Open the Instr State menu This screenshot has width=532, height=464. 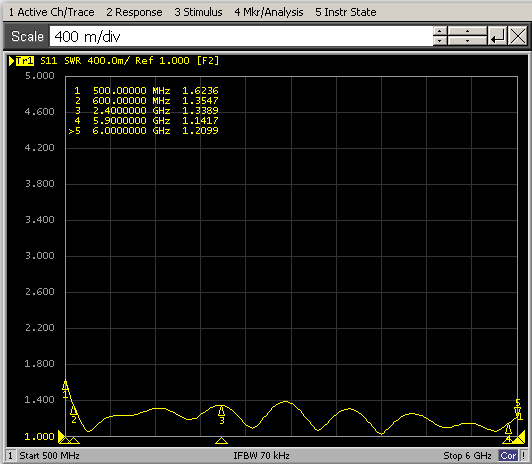346,12
